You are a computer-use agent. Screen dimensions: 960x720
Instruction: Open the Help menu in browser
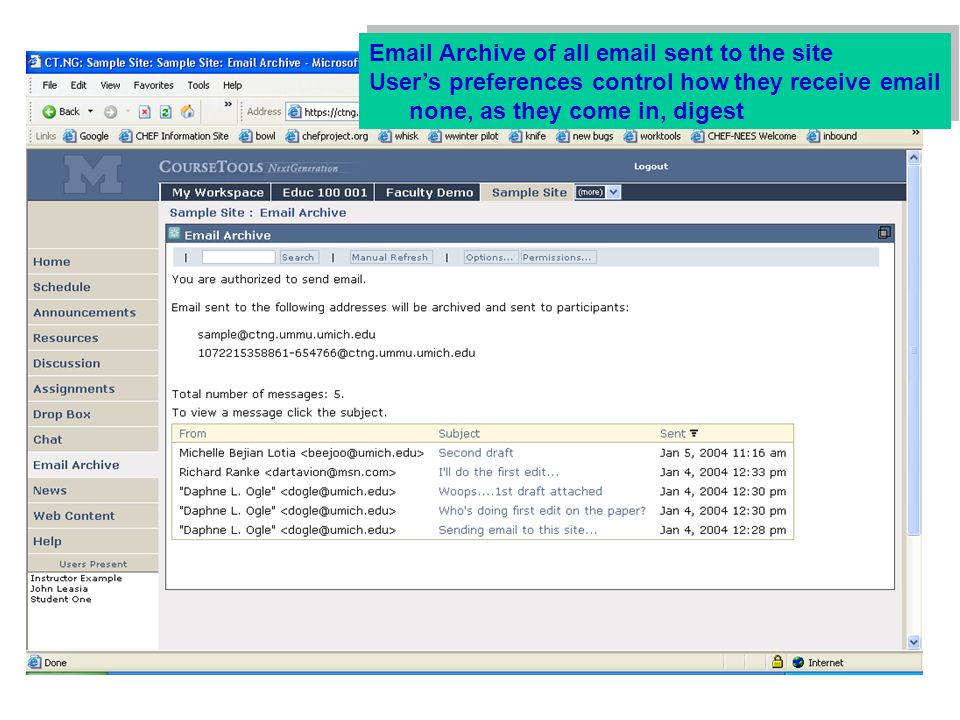coord(232,85)
